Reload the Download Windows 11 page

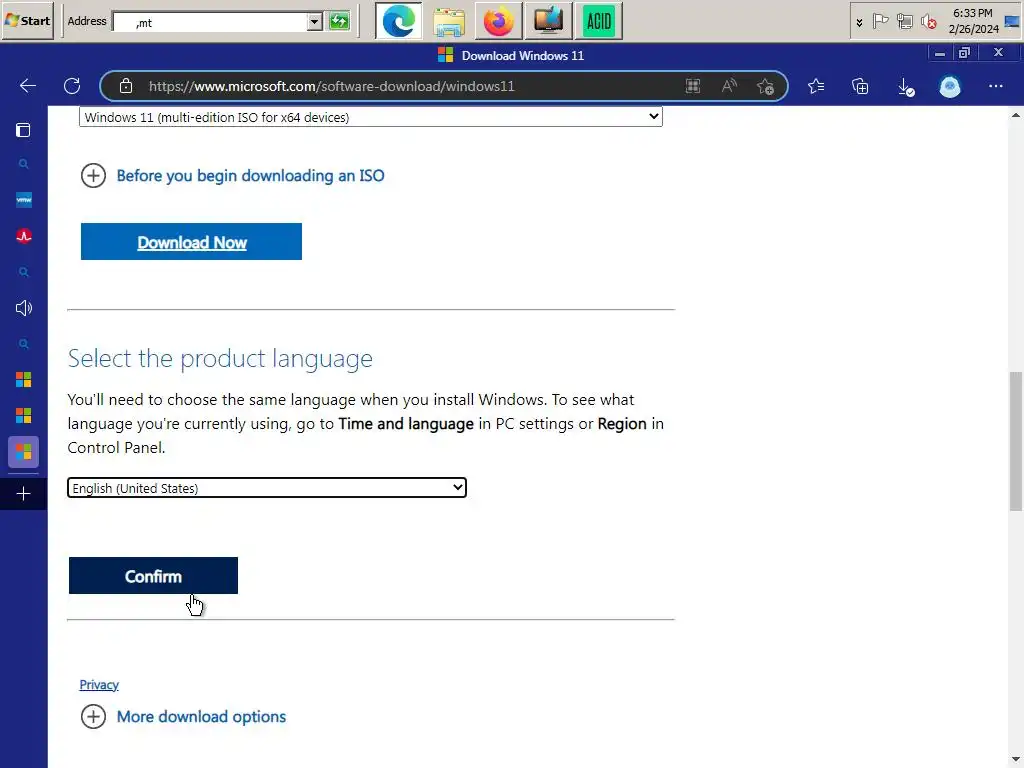point(72,86)
